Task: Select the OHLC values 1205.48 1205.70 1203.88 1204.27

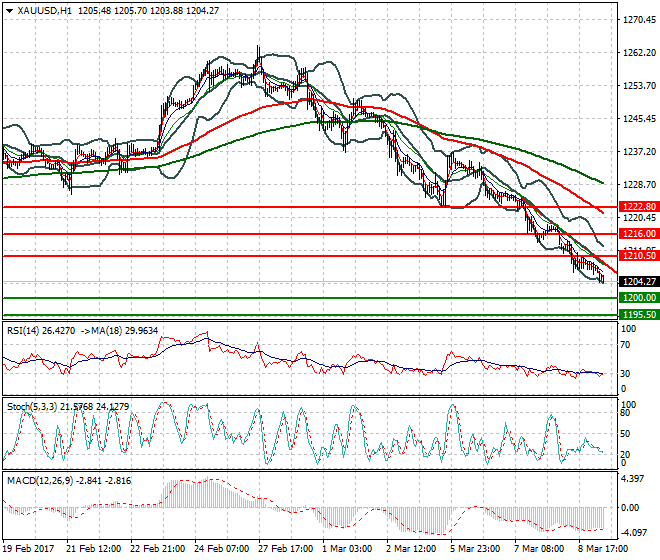Action: click(x=149, y=11)
